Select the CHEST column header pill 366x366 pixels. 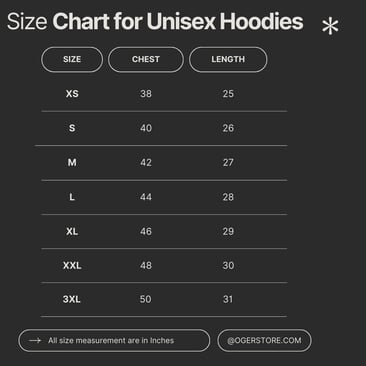(146, 59)
